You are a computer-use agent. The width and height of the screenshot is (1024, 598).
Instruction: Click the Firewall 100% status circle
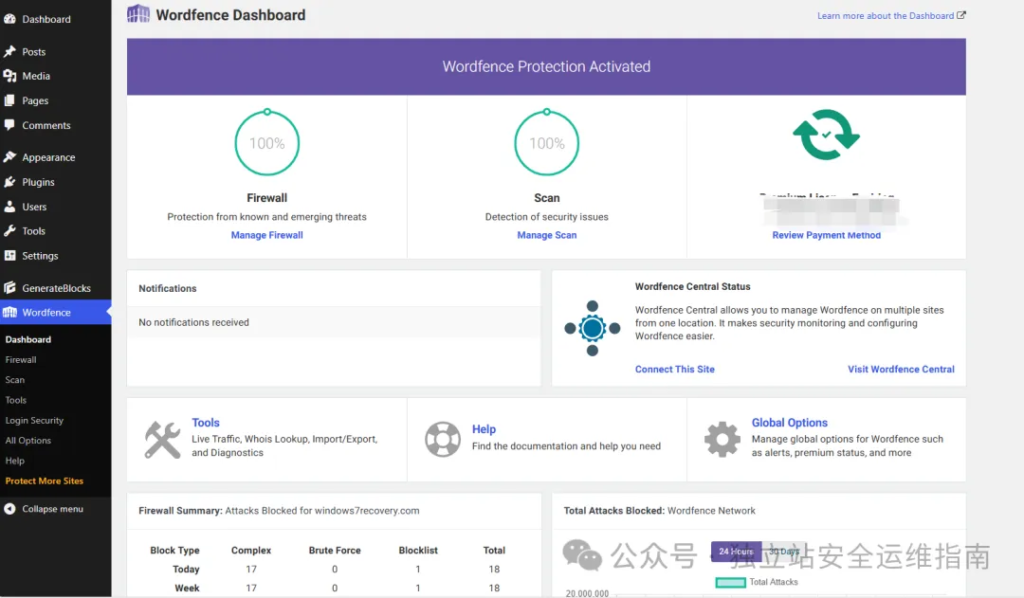(267, 143)
